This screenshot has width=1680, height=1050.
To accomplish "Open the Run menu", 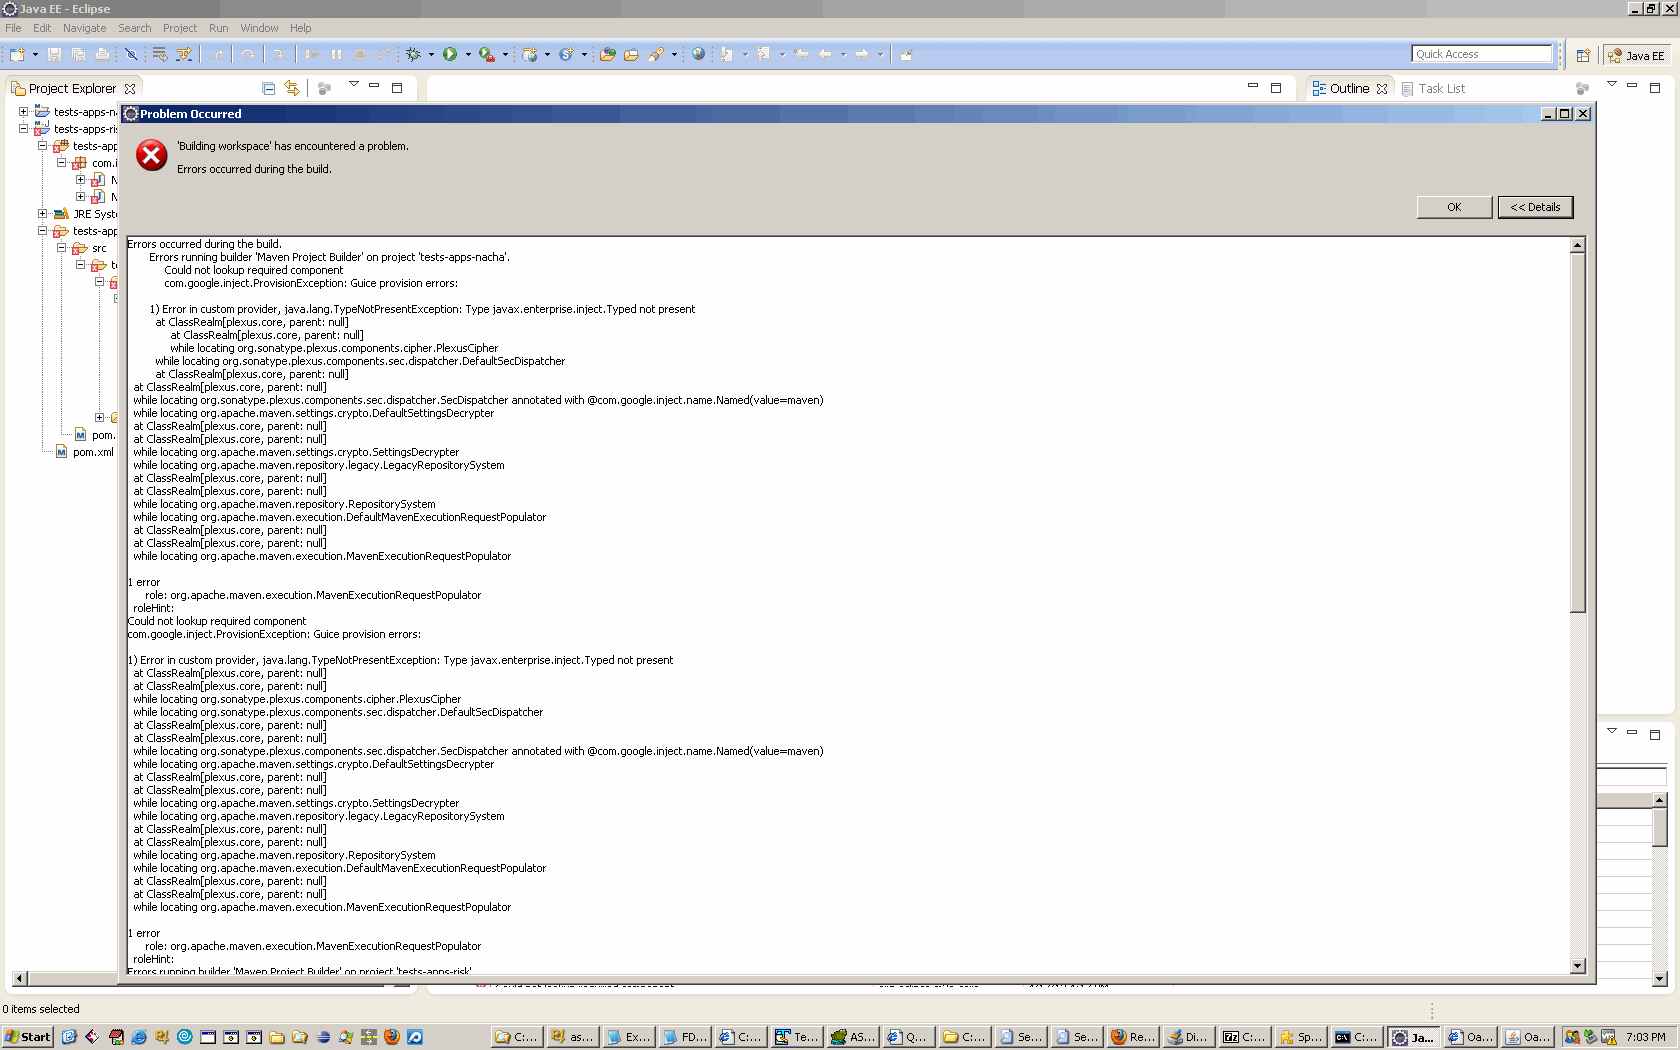I will [x=218, y=28].
